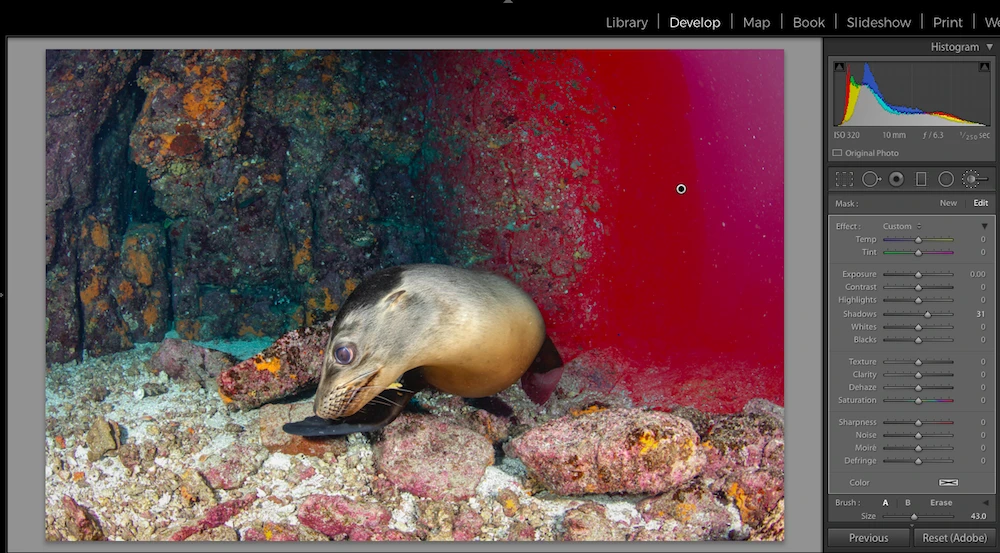Click the Histogram panel title

954,47
